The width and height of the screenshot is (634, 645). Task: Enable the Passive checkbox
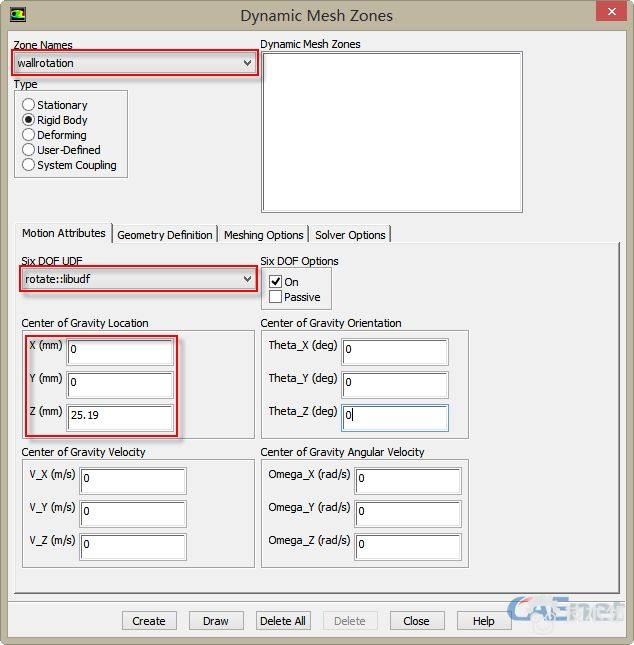pos(276,297)
